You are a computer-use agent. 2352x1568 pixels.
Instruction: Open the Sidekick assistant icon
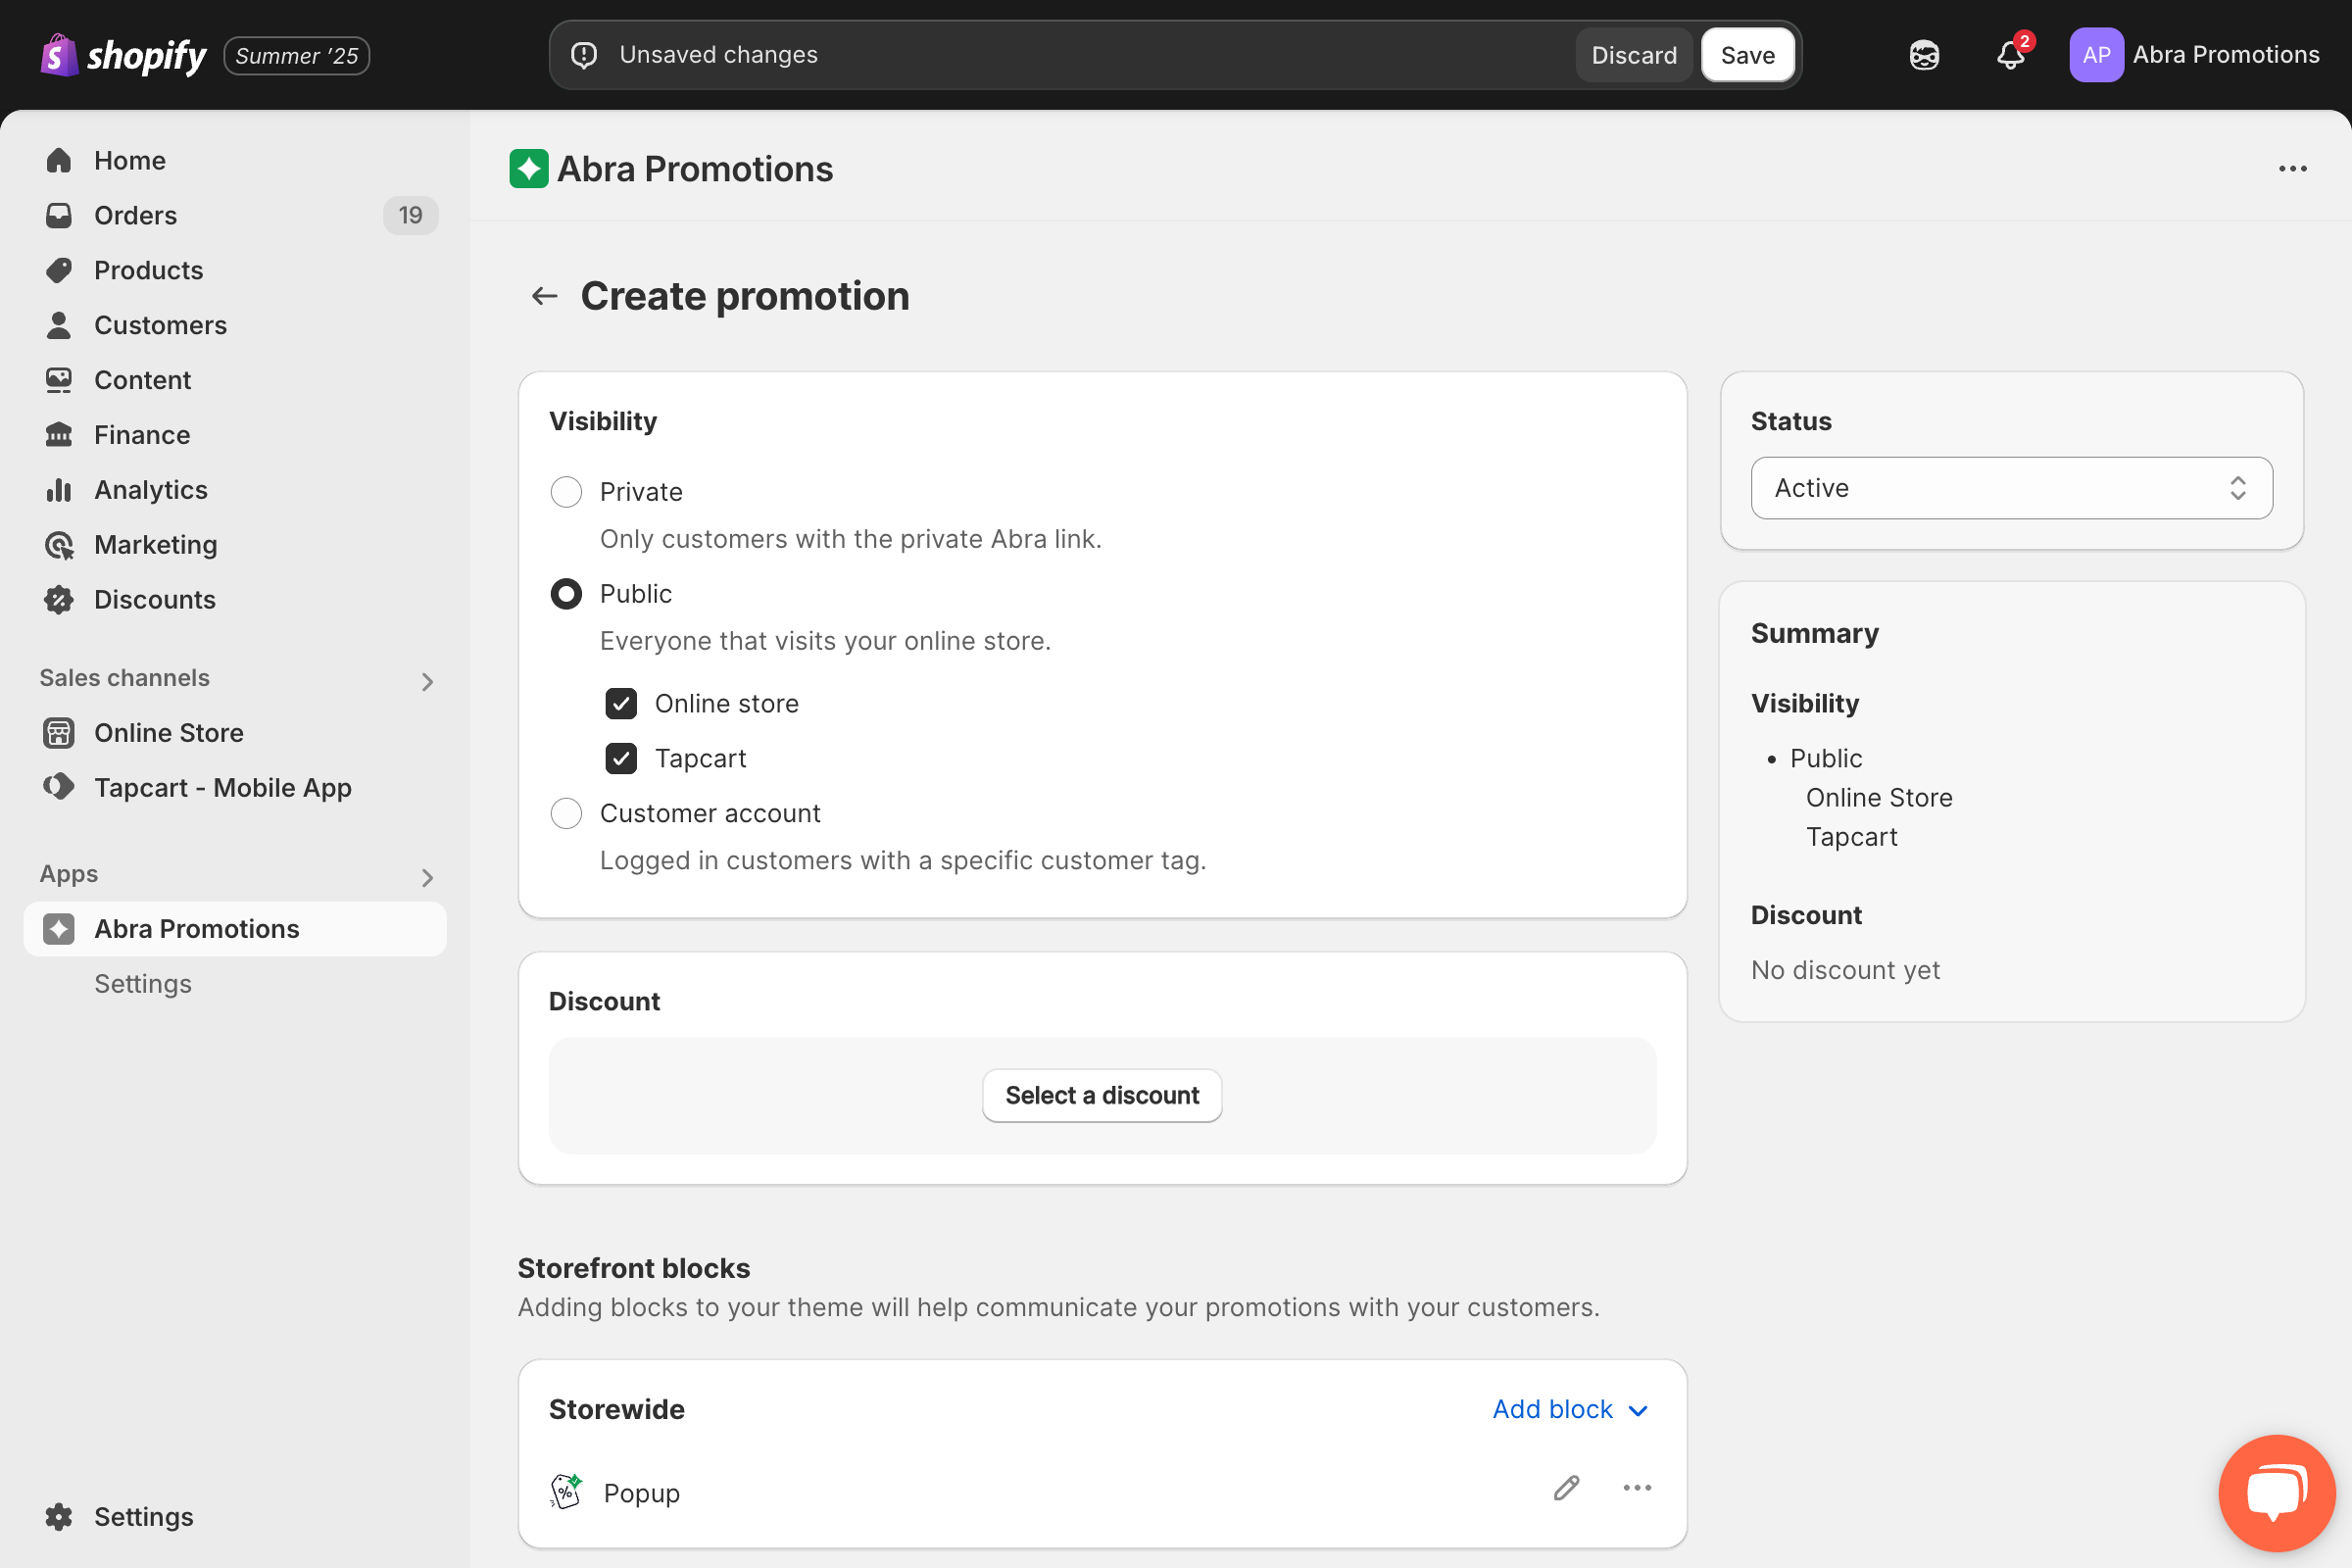pyautogui.click(x=1924, y=55)
